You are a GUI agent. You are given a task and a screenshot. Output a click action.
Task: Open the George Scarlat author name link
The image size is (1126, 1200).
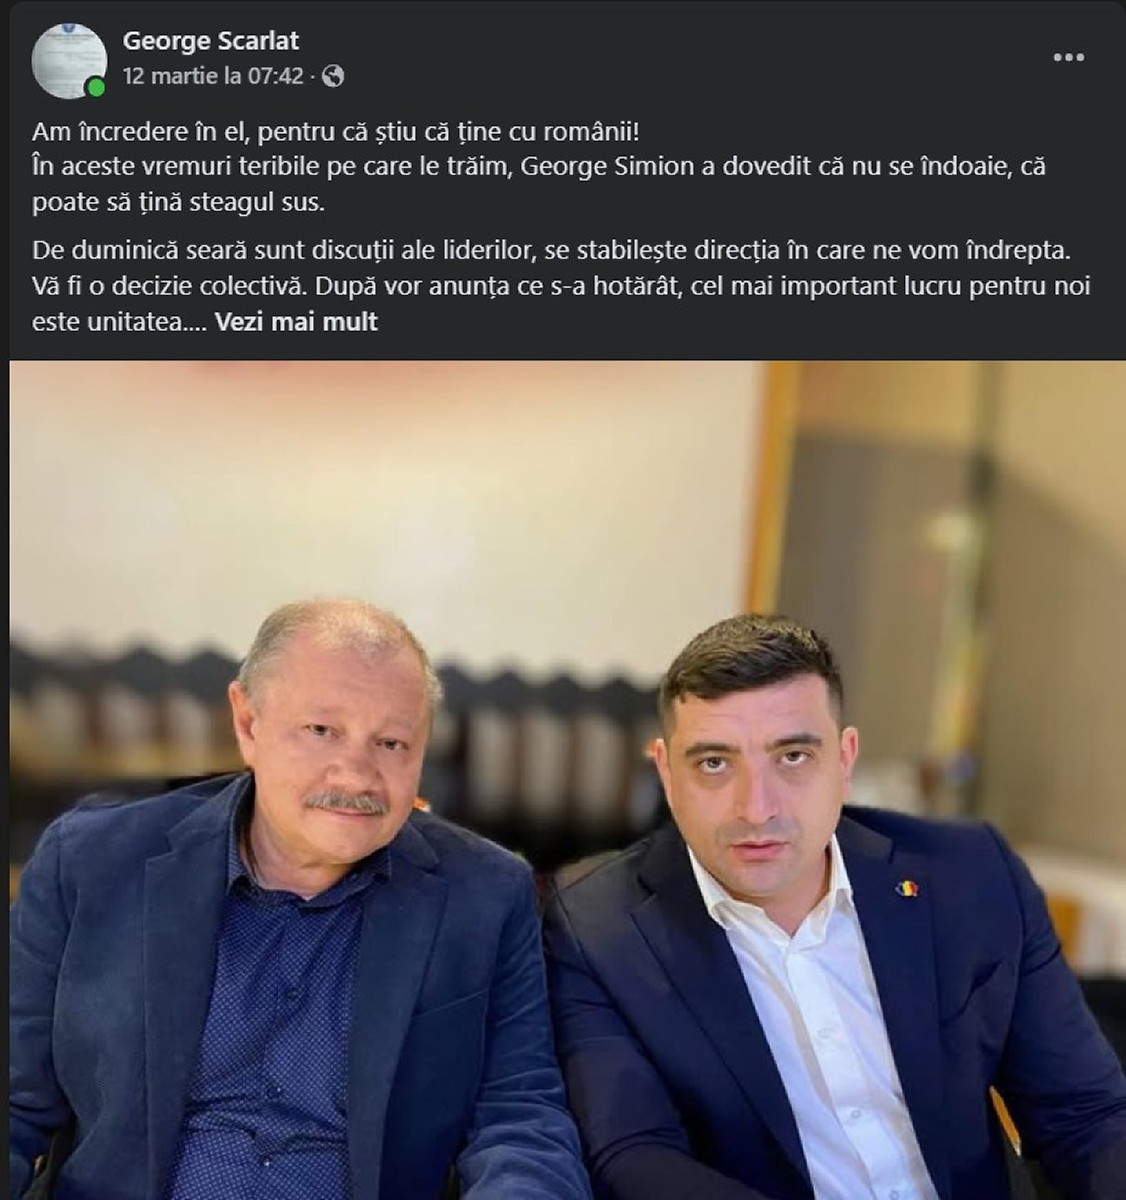pyautogui.click(x=211, y=41)
